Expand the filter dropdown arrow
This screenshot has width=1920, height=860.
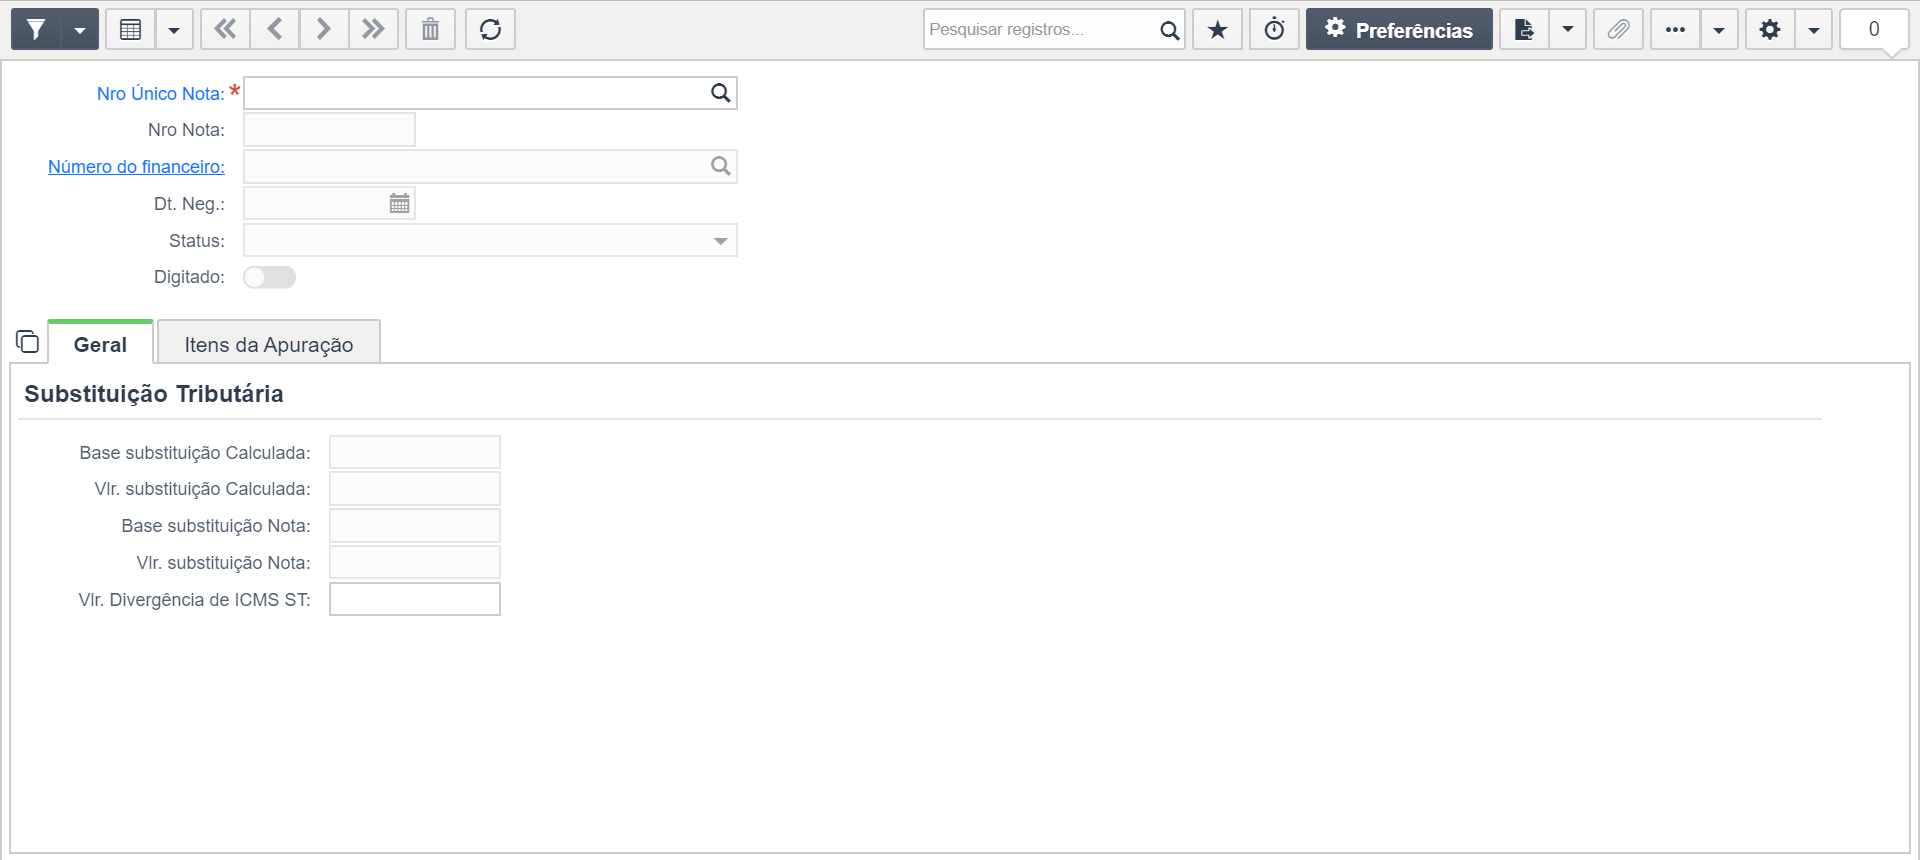[80, 29]
